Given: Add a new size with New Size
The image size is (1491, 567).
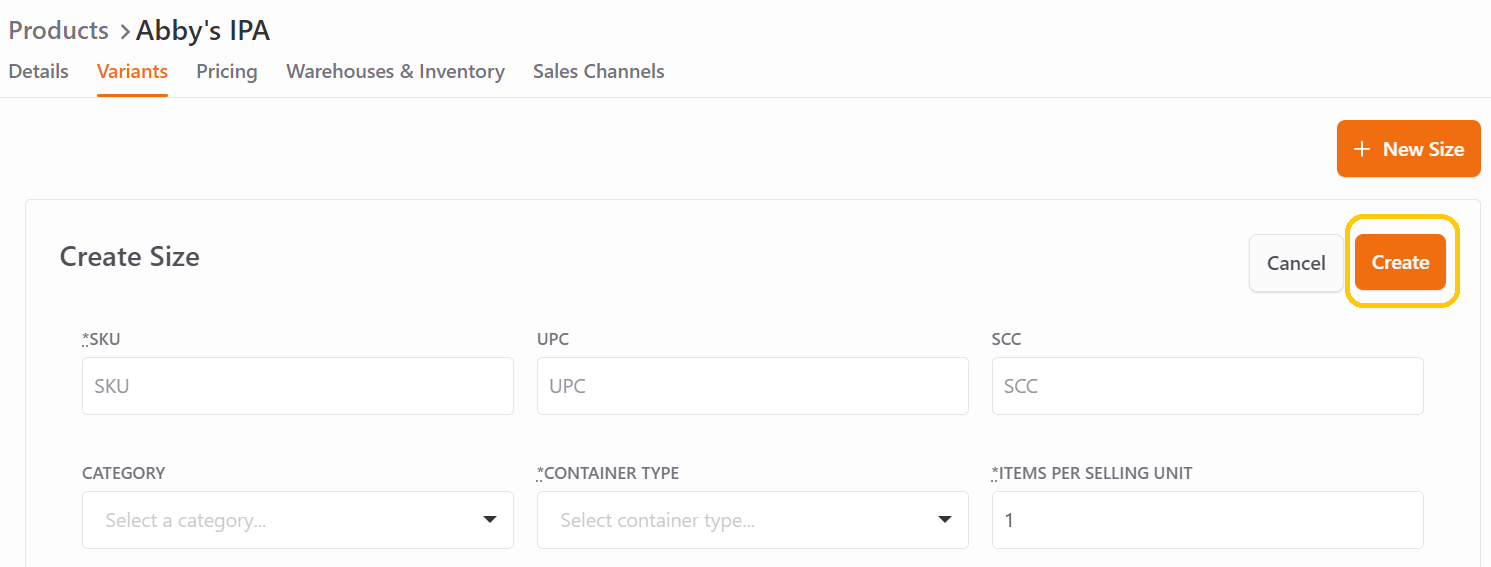Looking at the screenshot, I should coord(1408,149).
